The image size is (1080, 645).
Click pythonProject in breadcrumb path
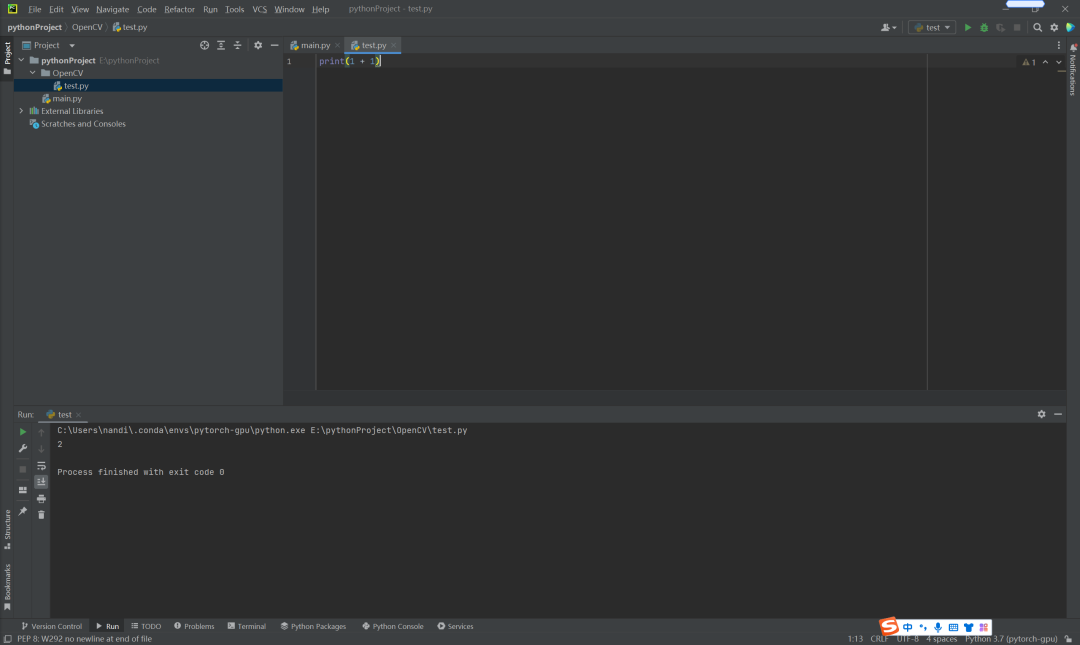(34, 27)
